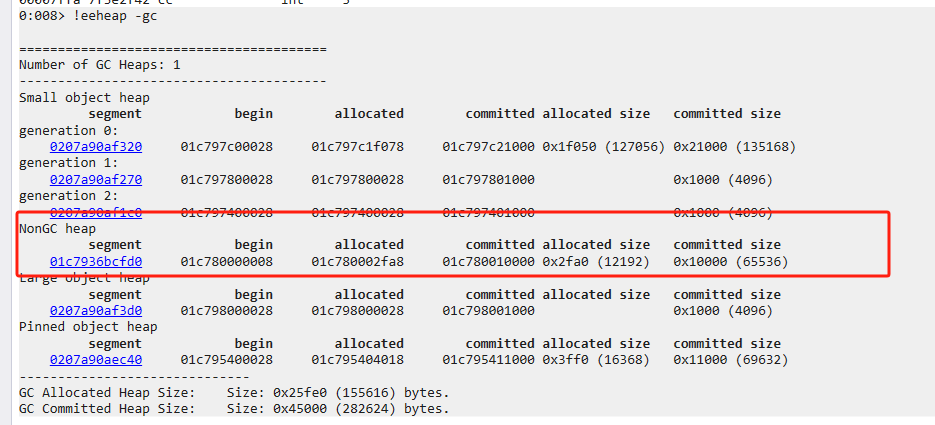Open Pinned object heap segment link 0207a90aec40
The image size is (935, 425).
tap(96, 359)
